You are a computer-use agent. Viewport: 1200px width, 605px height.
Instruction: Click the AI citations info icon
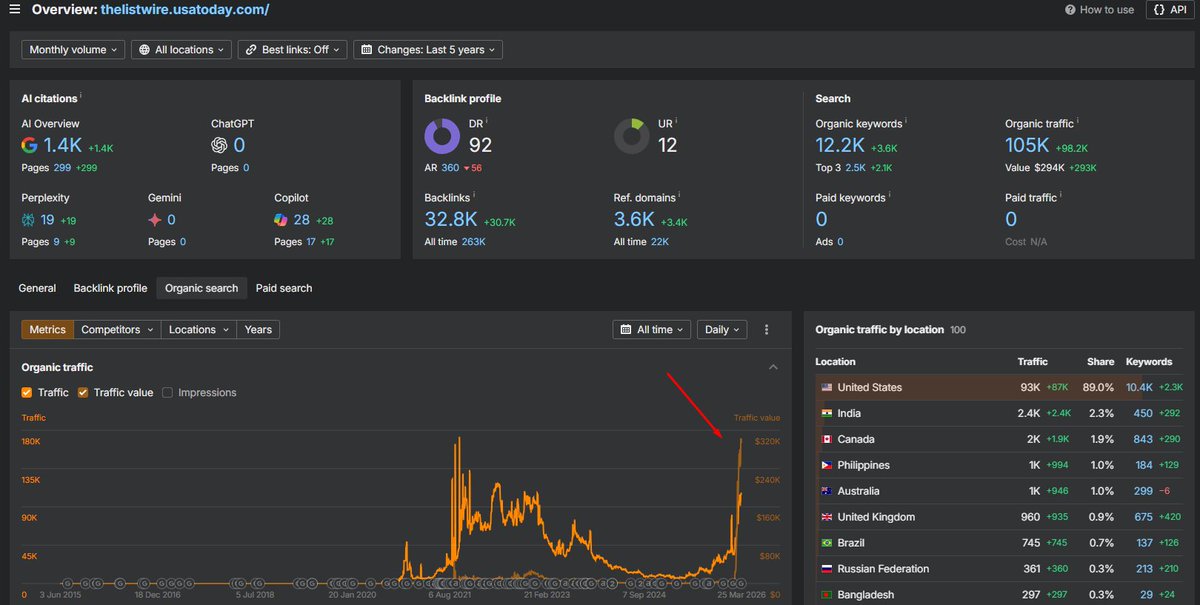81,96
